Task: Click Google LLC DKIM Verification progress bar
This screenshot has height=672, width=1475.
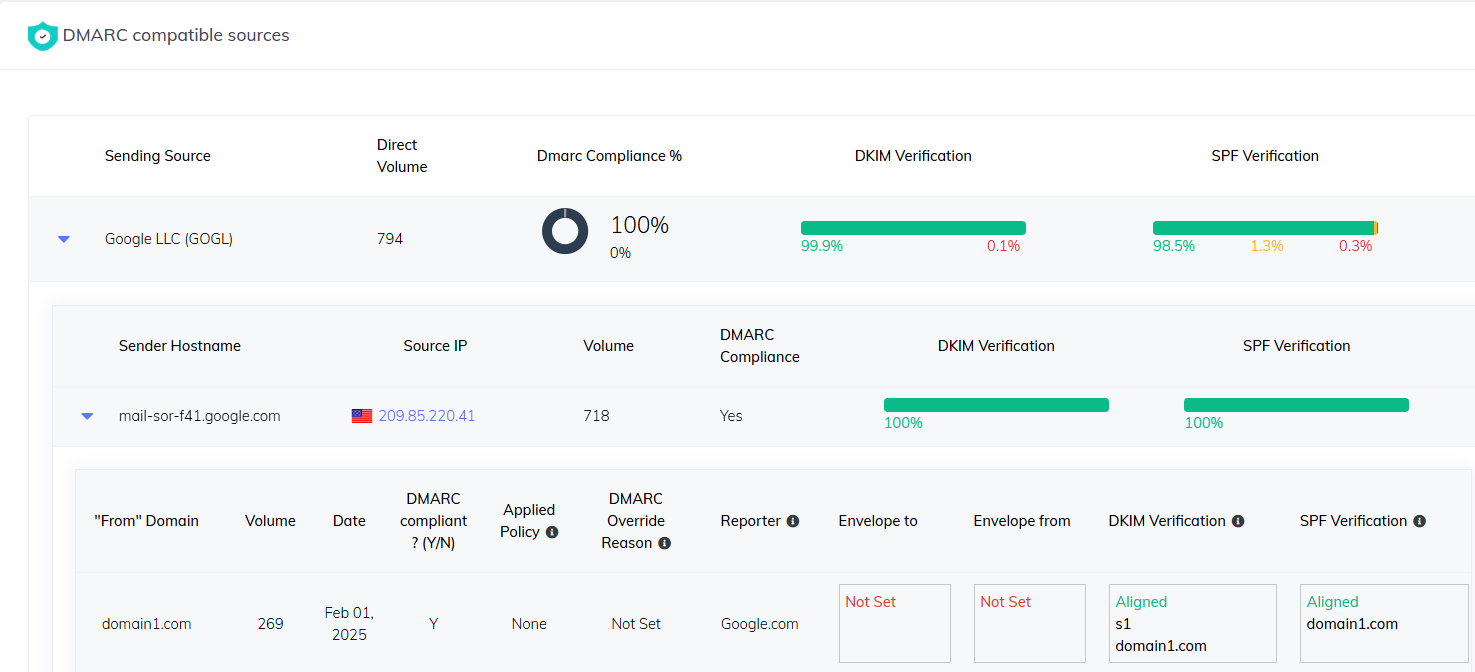Action: (913, 228)
